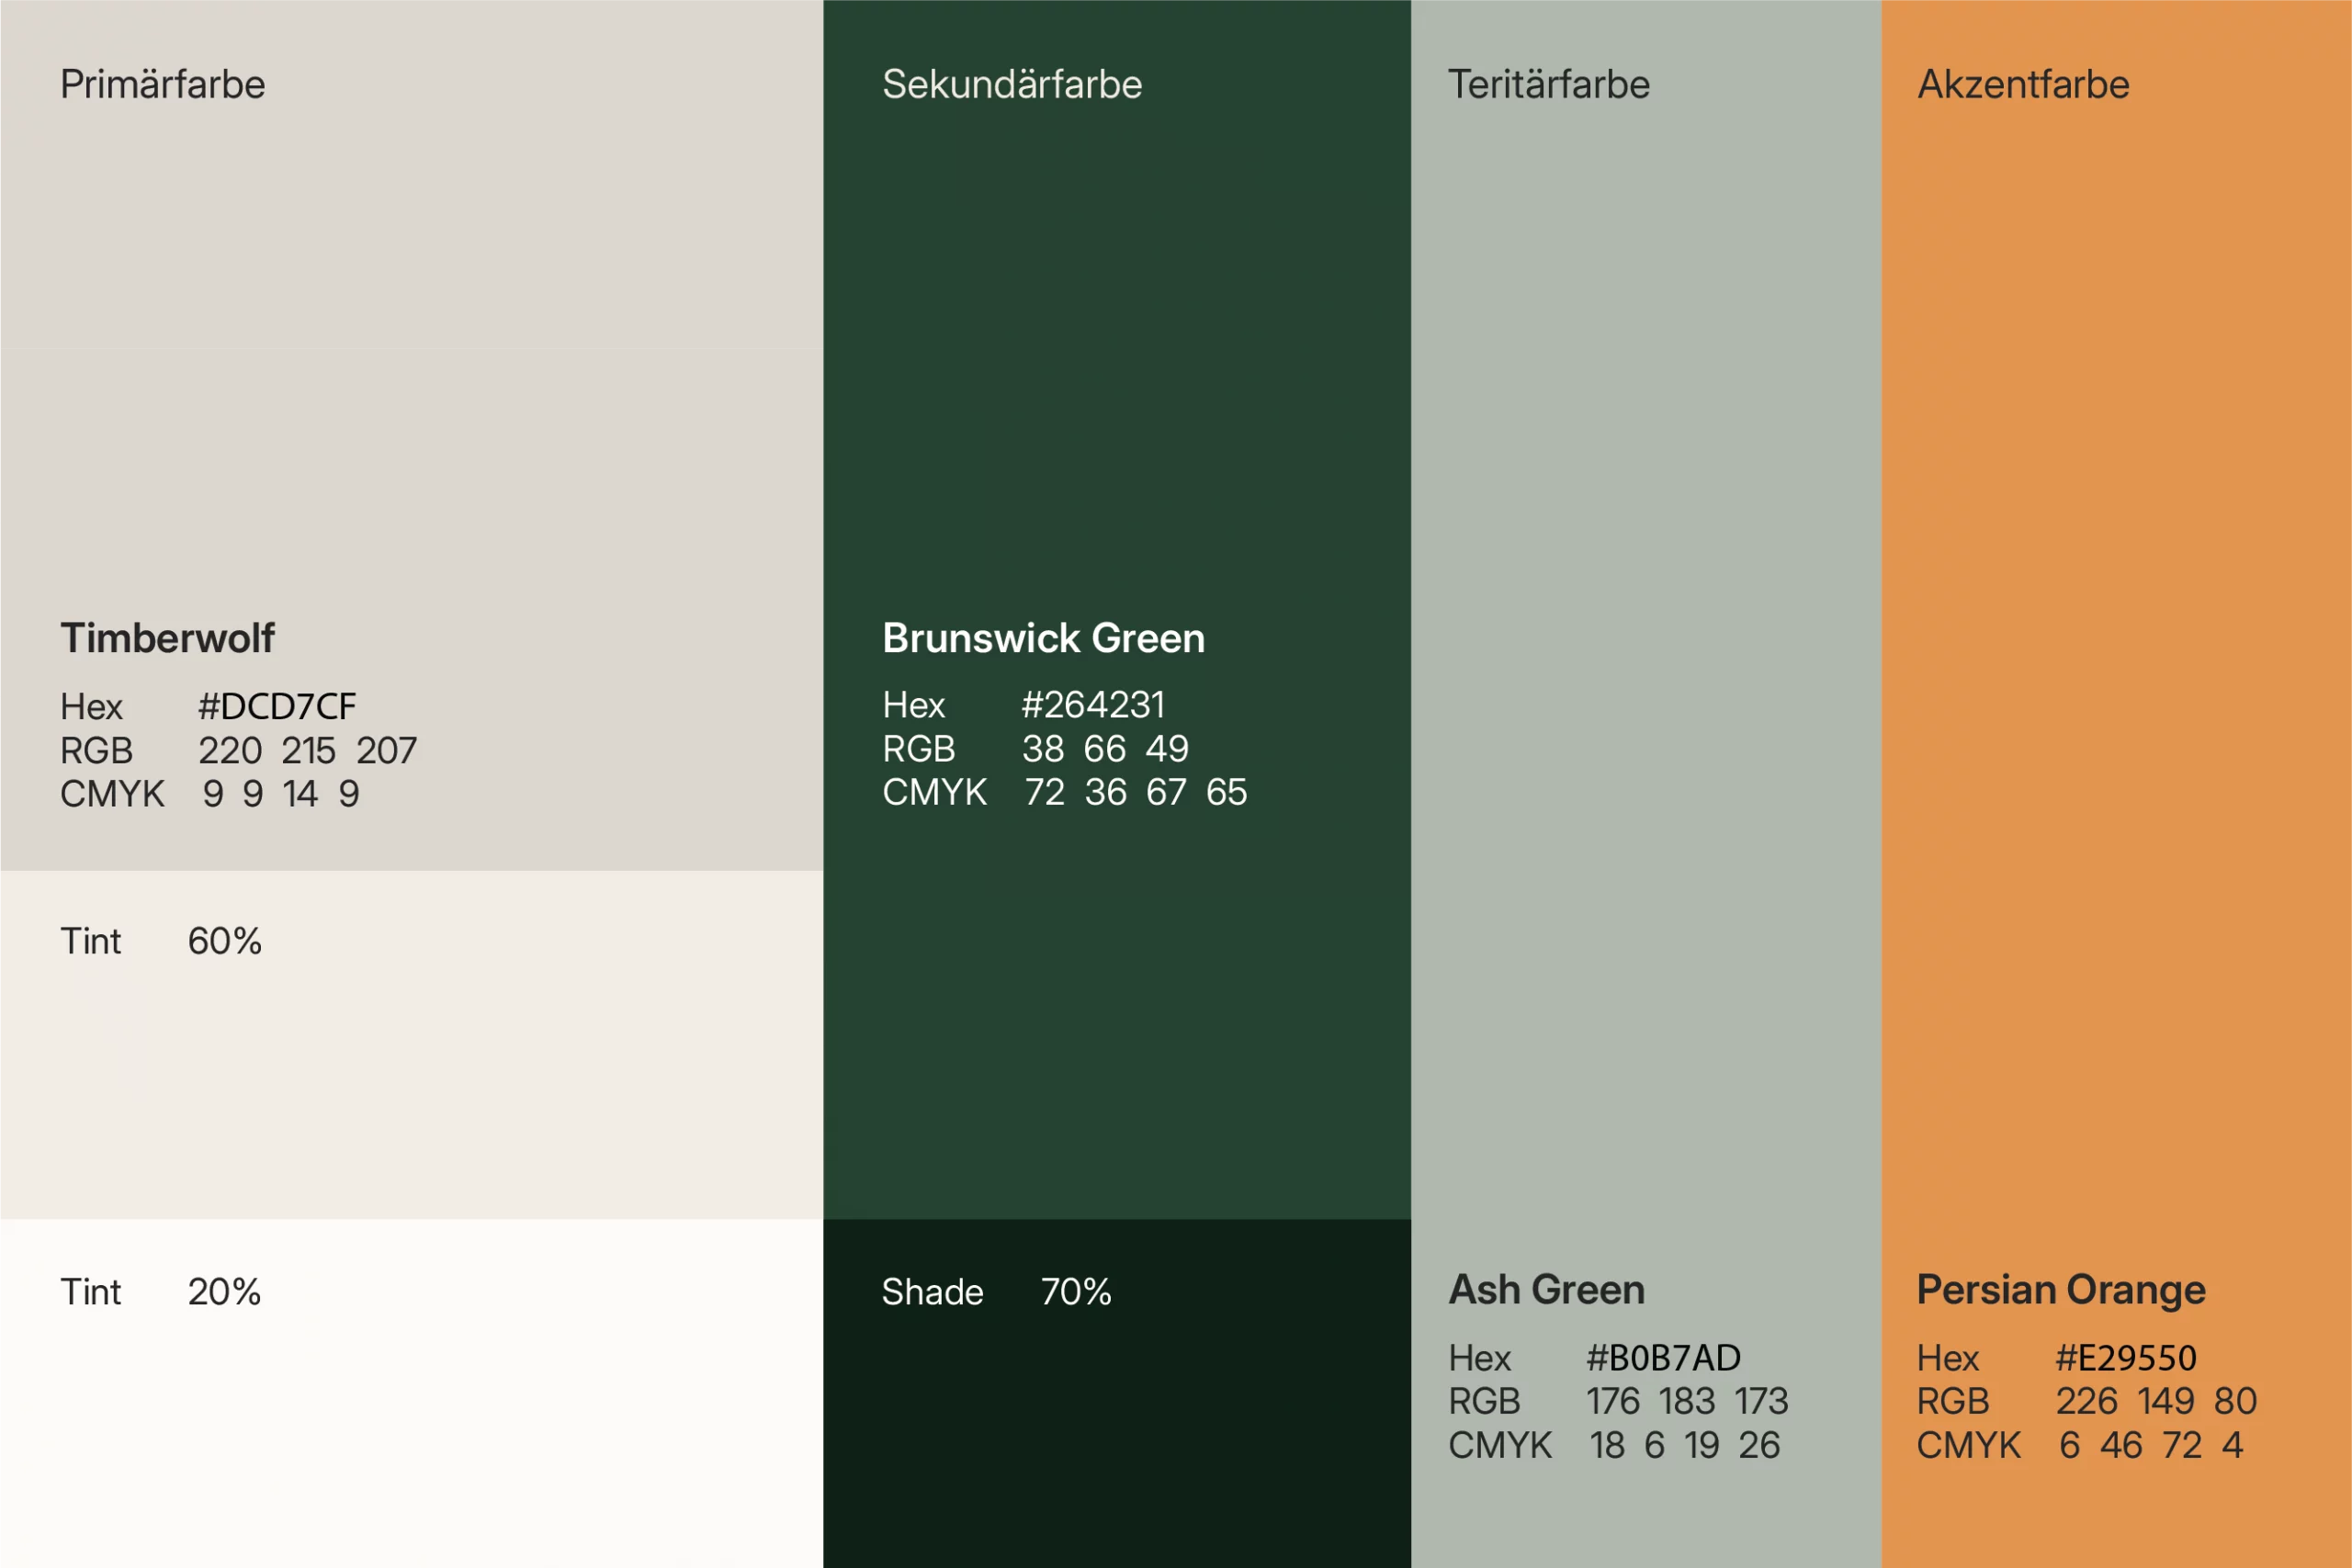
Task: Click the Timberwolf color name
Action: point(167,638)
